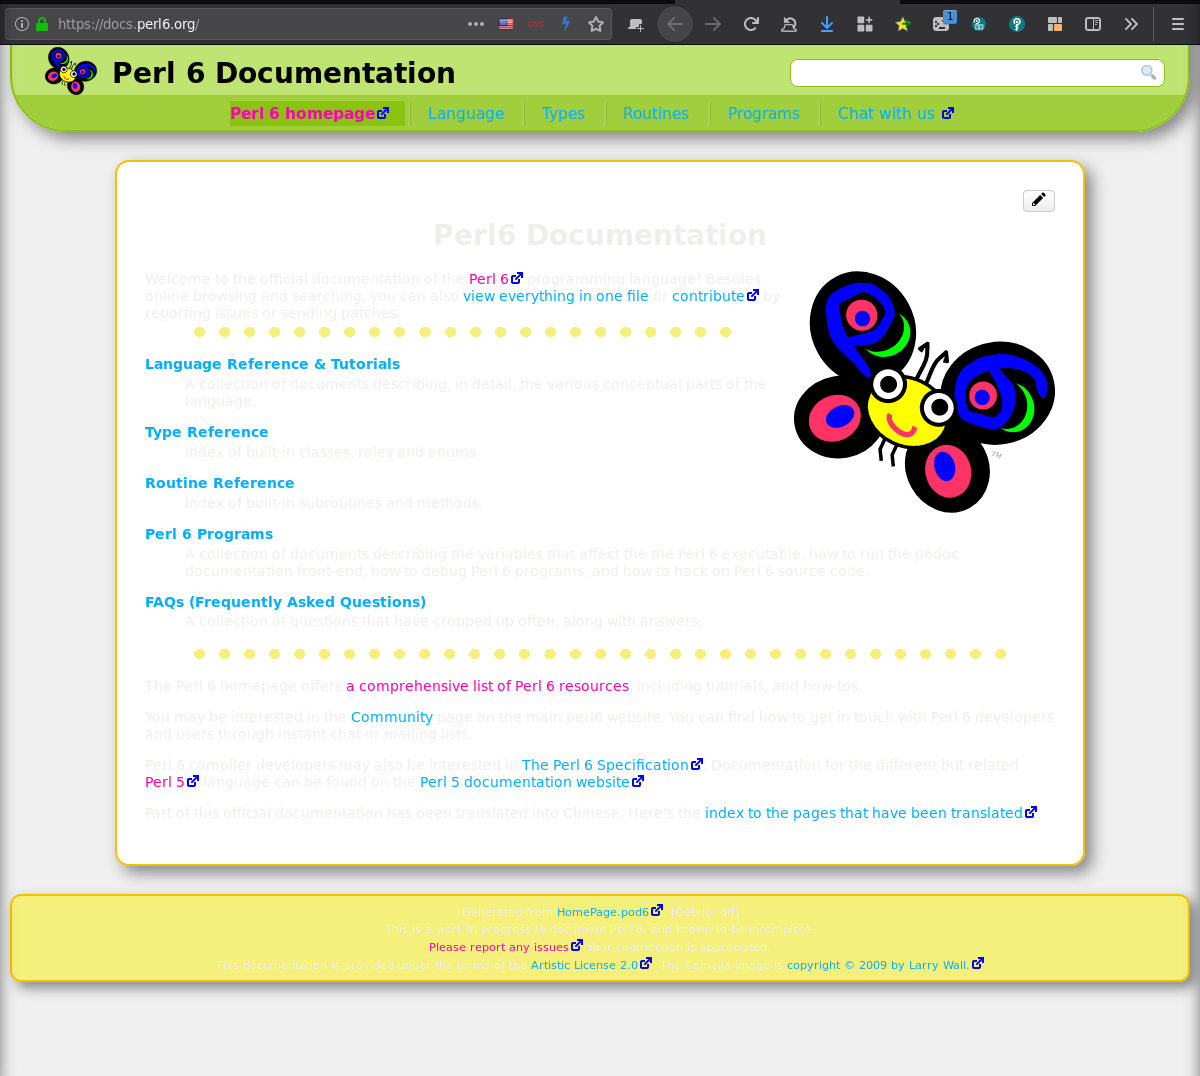Screen dimensions: 1200x1076
Task: Click the US flag icon in the address bar
Action: (x=506, y=24)
